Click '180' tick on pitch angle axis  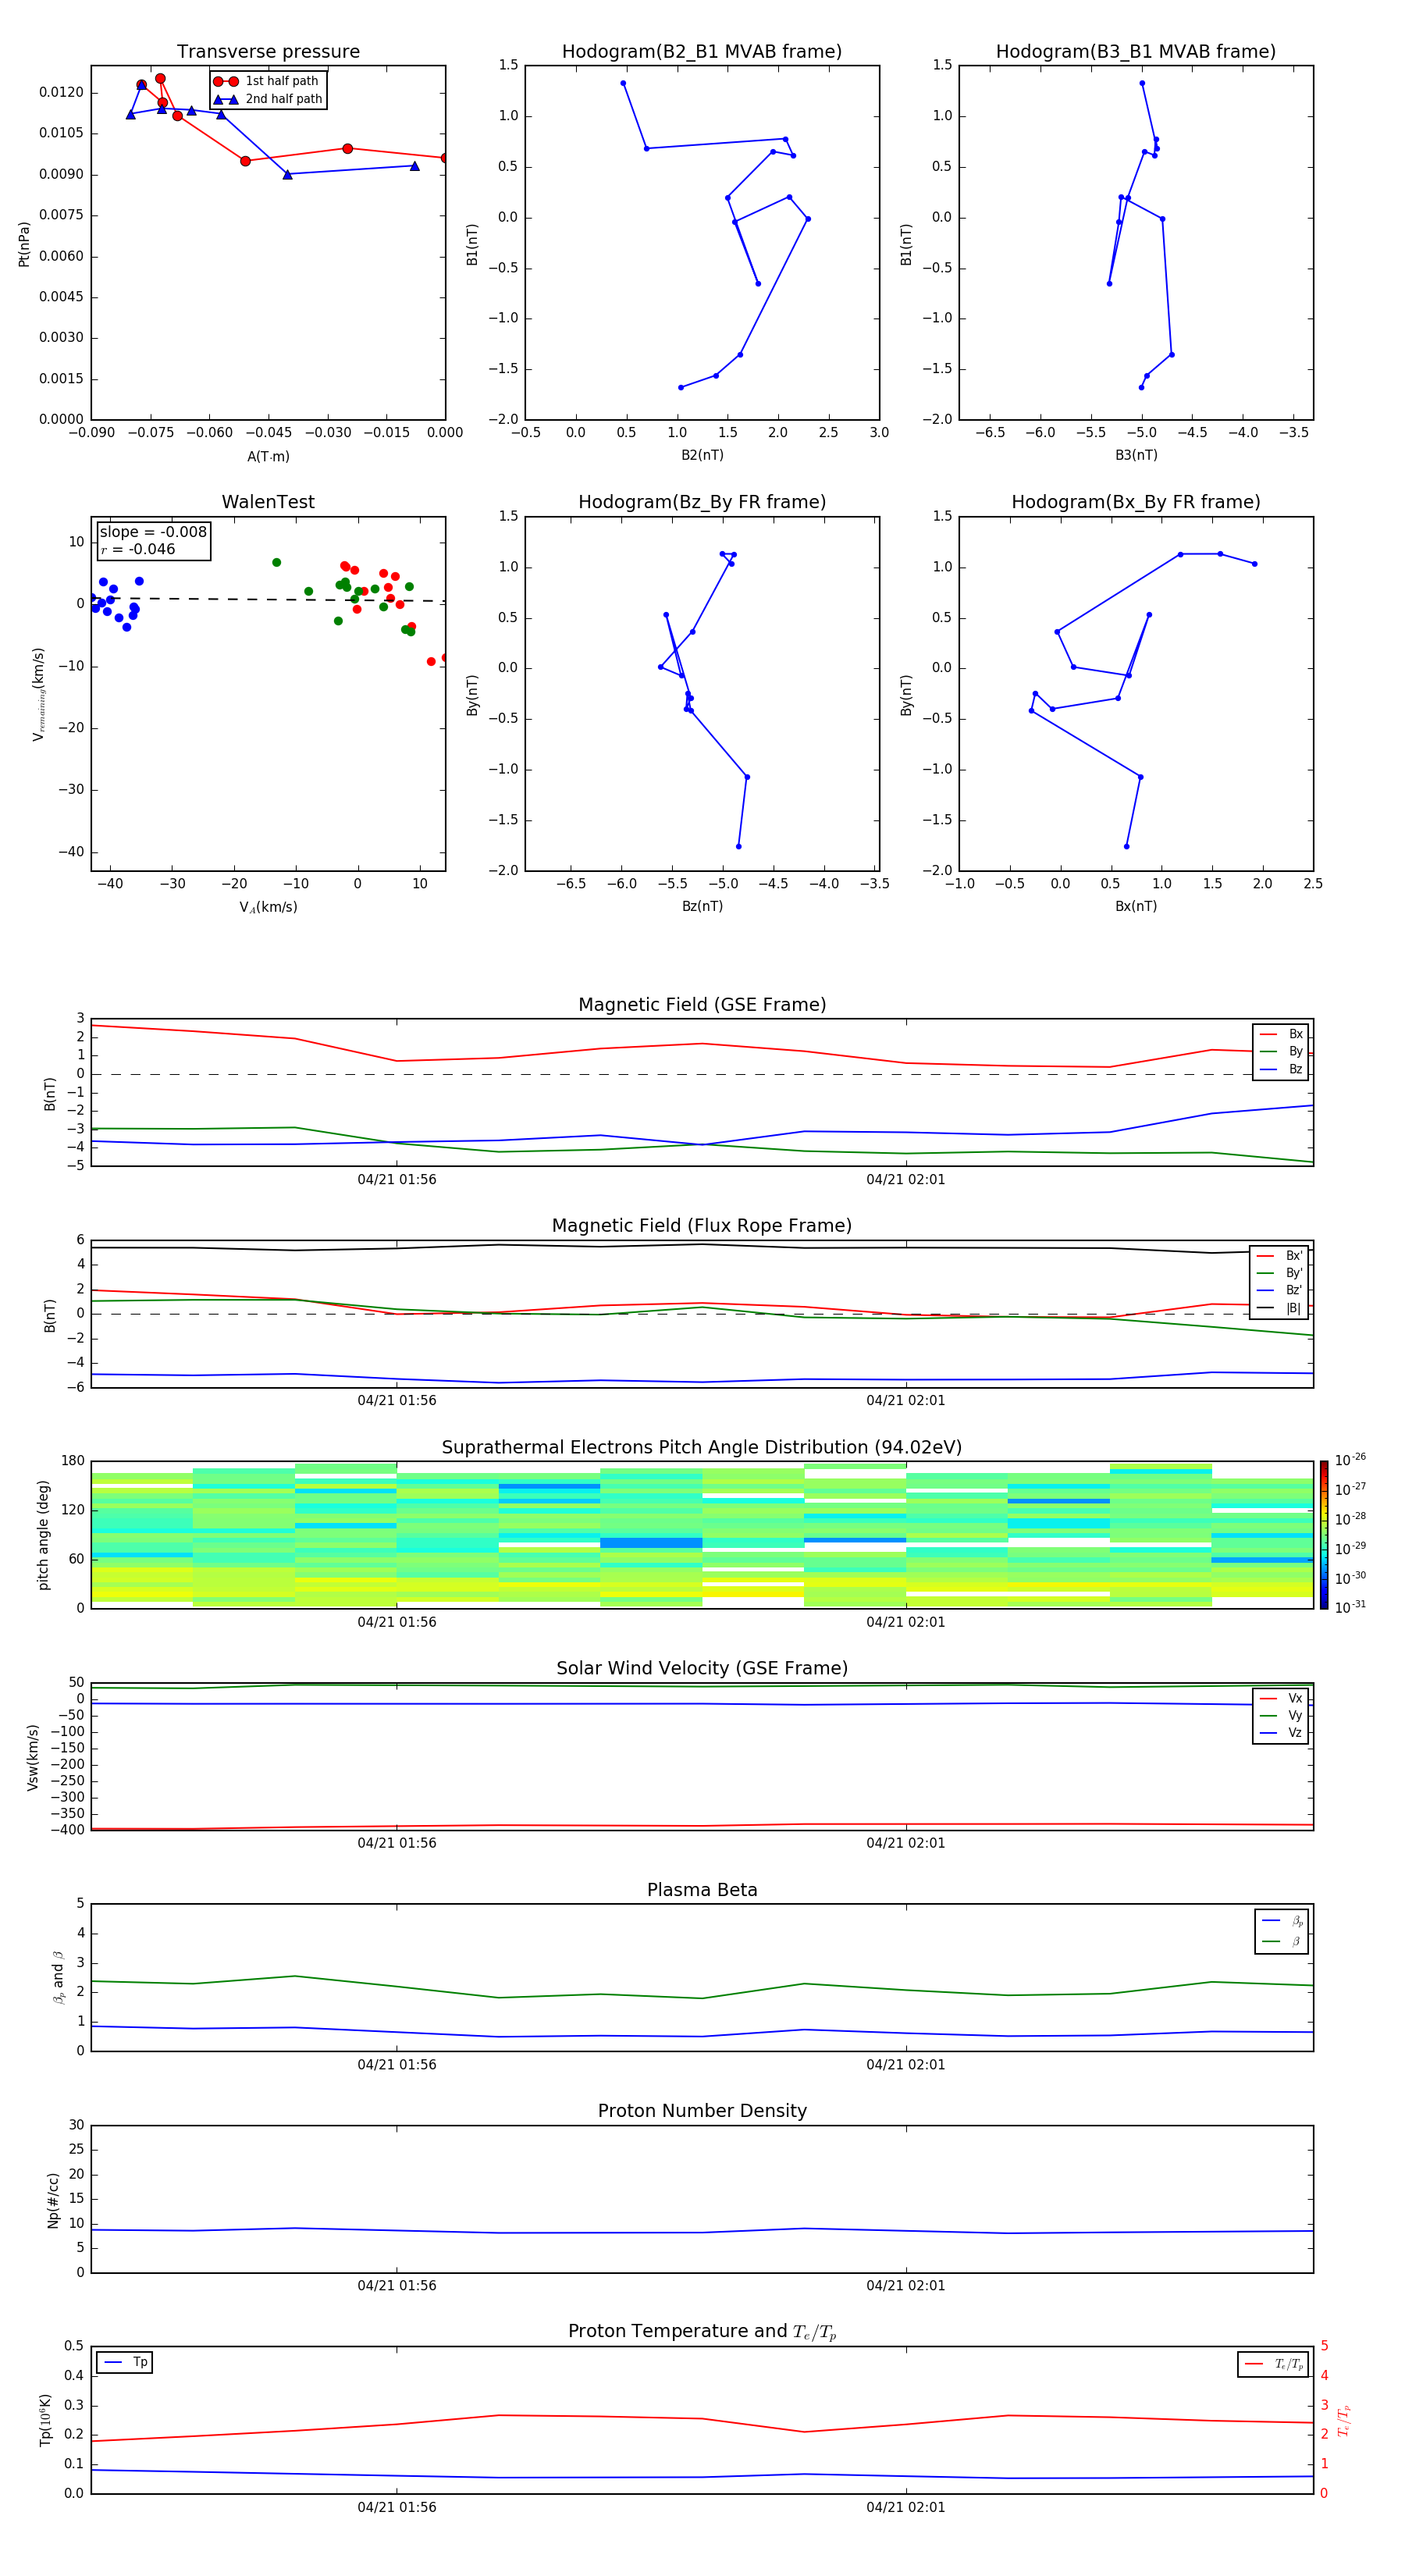73,1461
